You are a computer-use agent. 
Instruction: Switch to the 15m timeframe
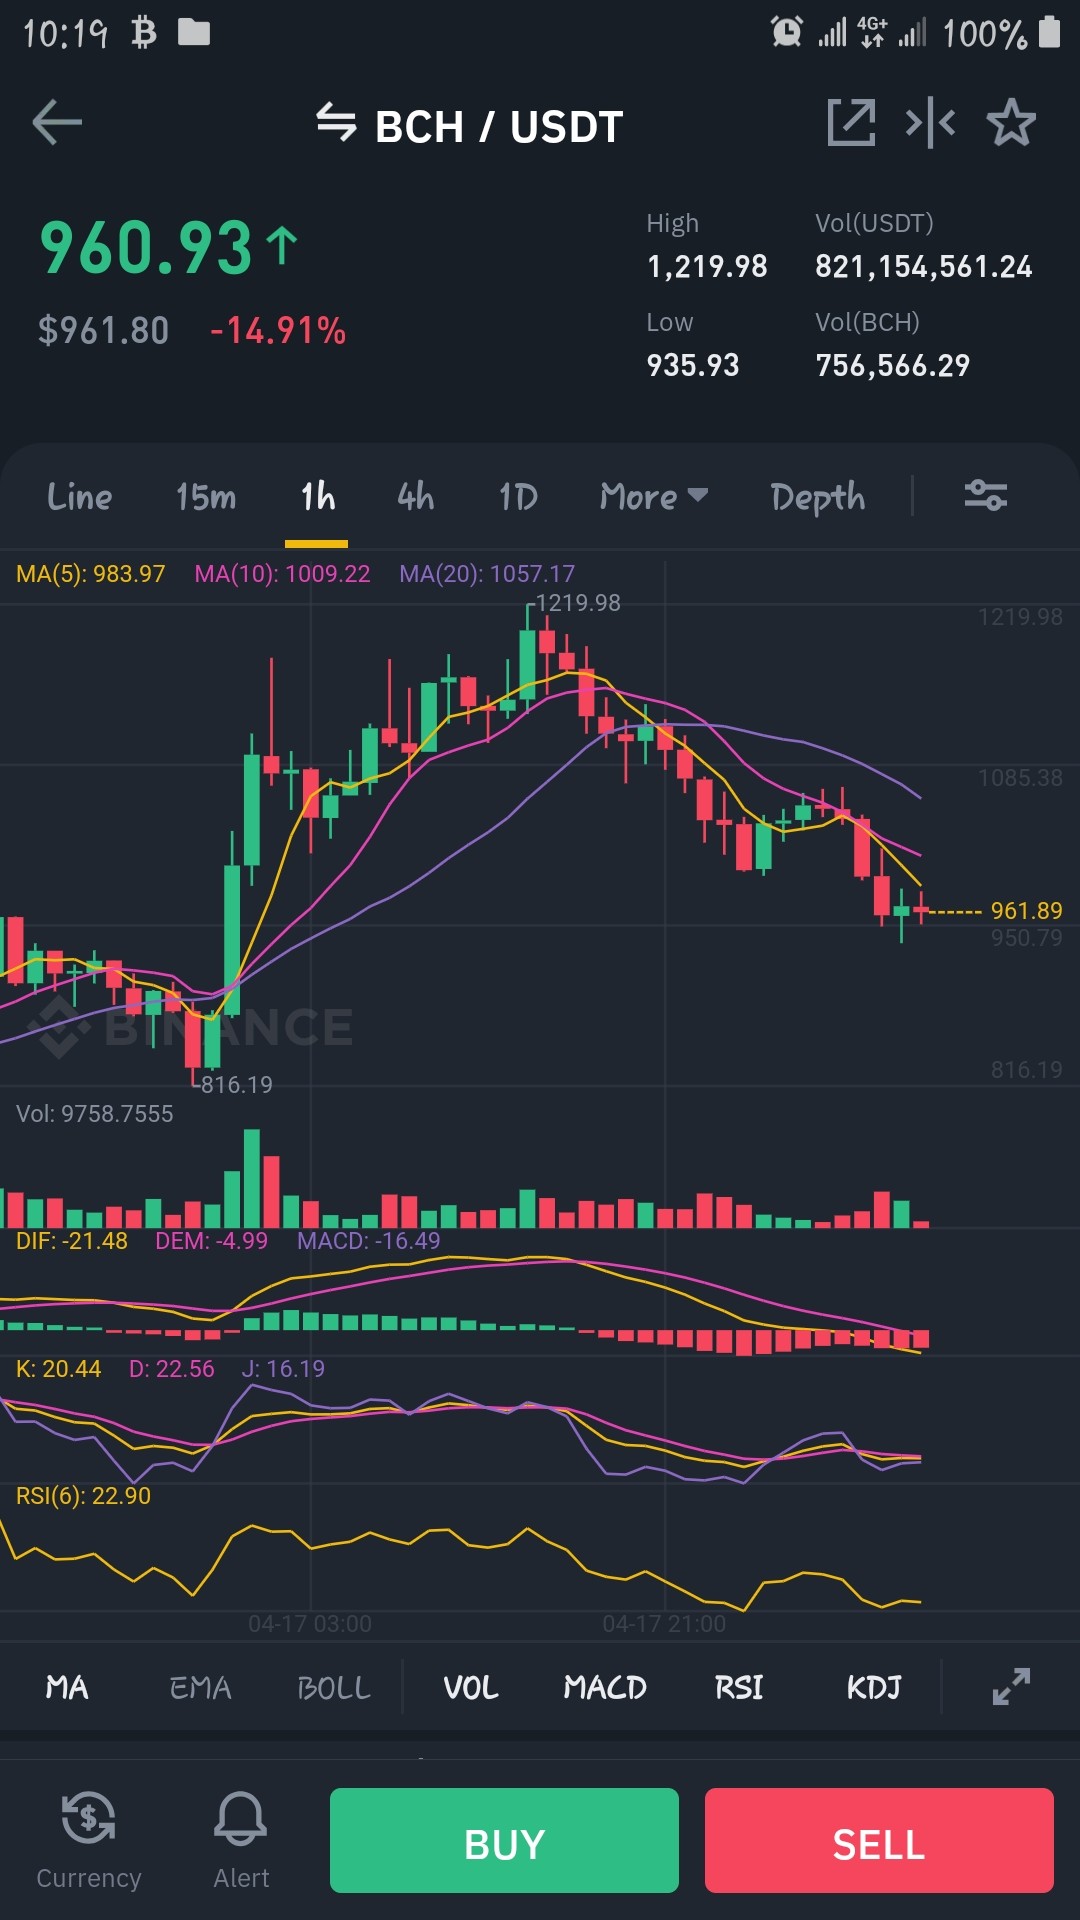coord(206,496)
